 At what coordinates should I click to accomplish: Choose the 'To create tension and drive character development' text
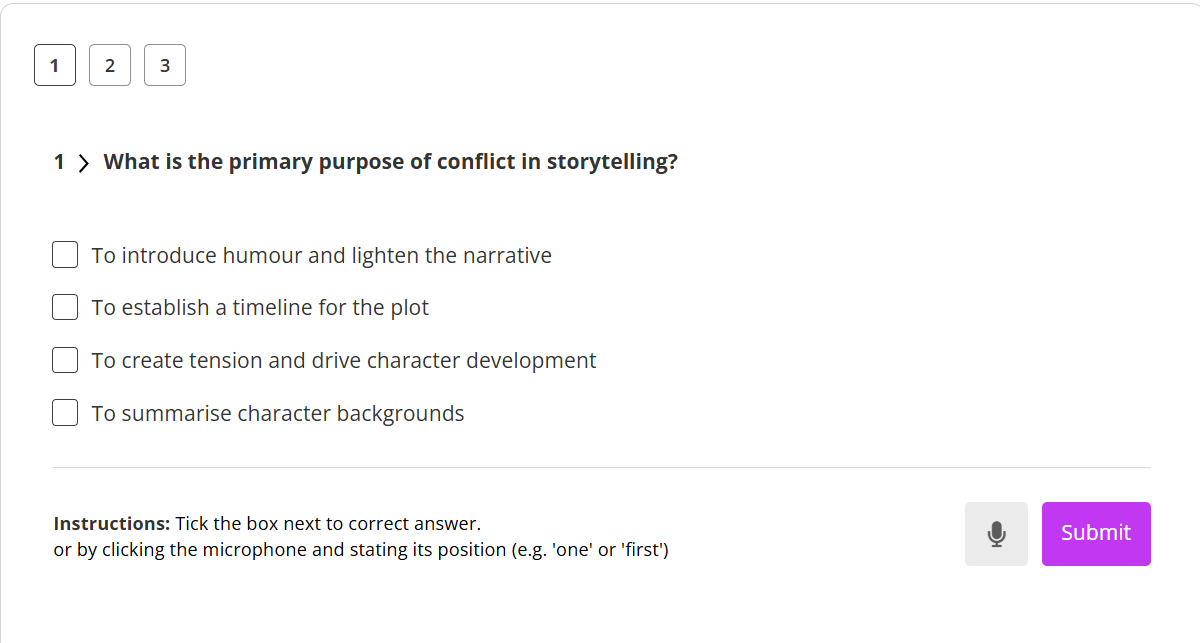point(344,360)
